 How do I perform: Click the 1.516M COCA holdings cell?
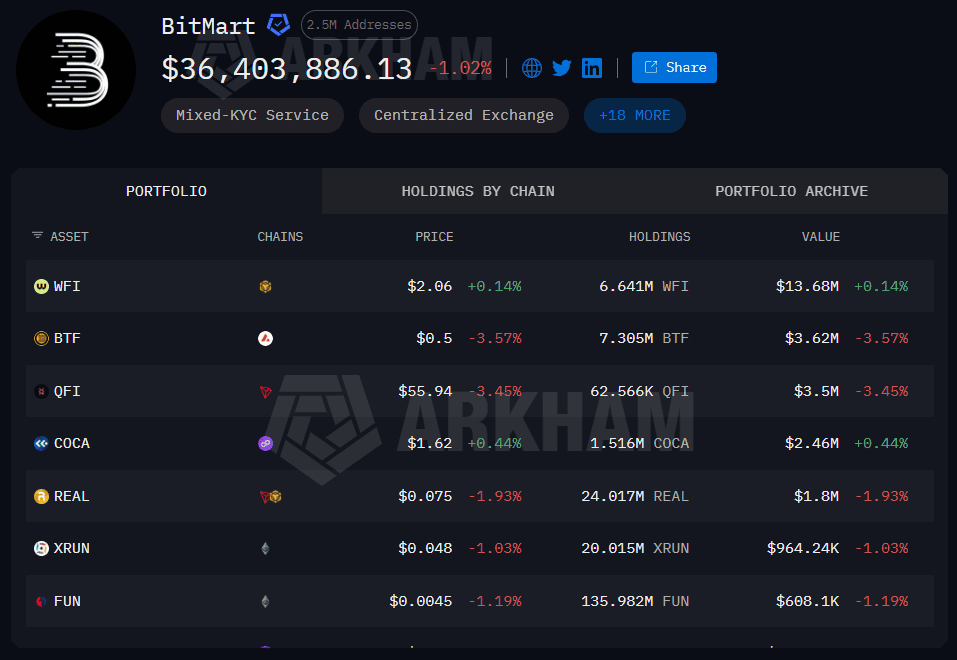pos(639,443)
